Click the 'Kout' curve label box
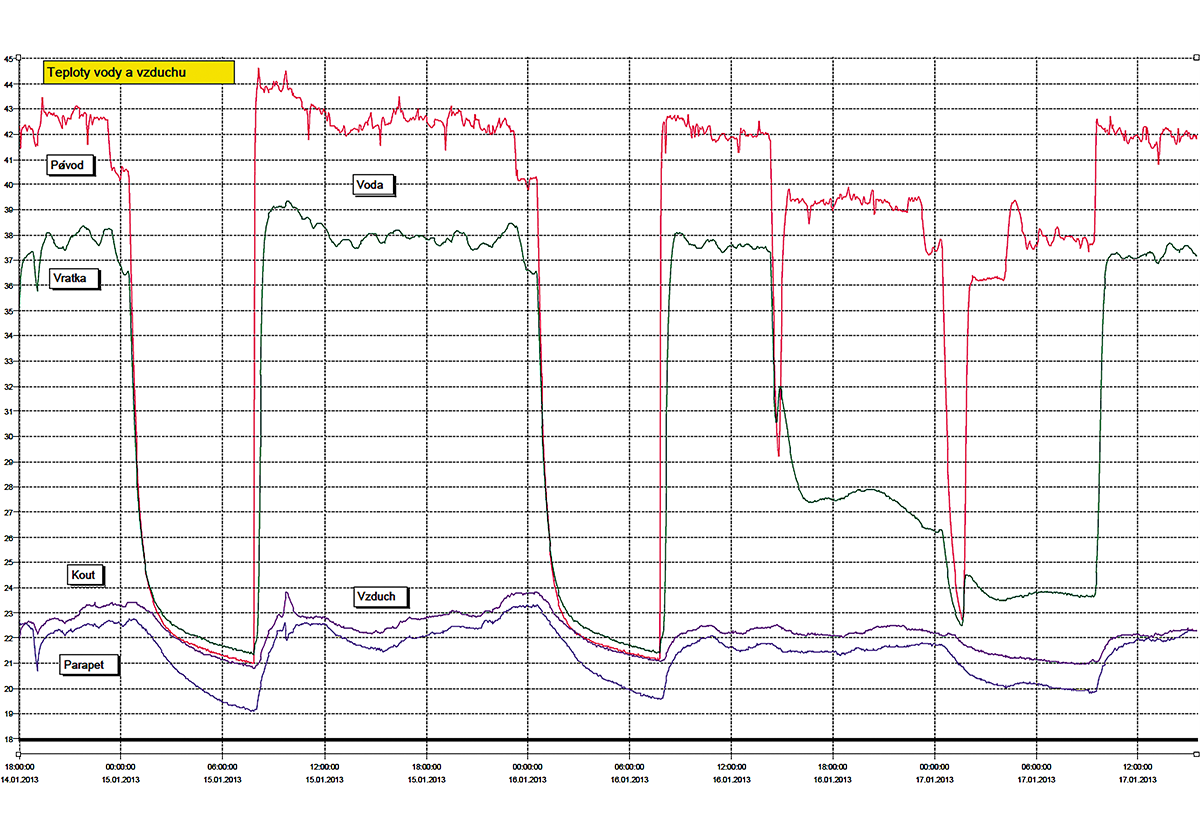The width and height of the screenshot is (1200, 831). tap(86, 575)
